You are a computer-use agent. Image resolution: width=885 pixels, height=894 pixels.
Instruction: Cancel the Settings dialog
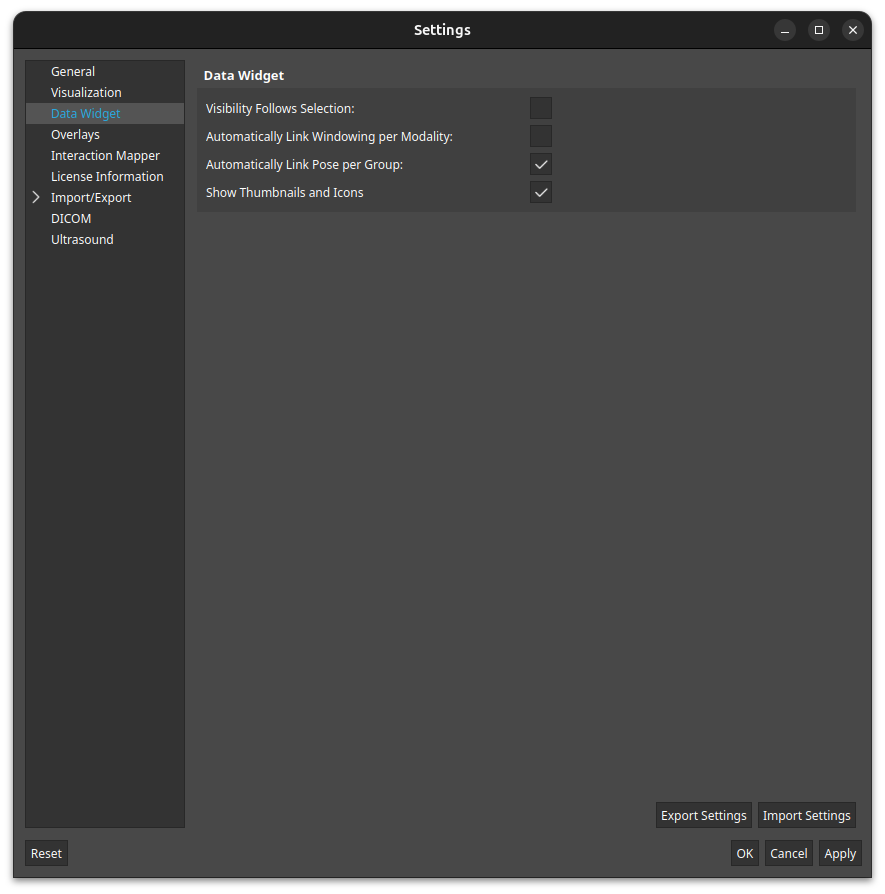point(789,854)
